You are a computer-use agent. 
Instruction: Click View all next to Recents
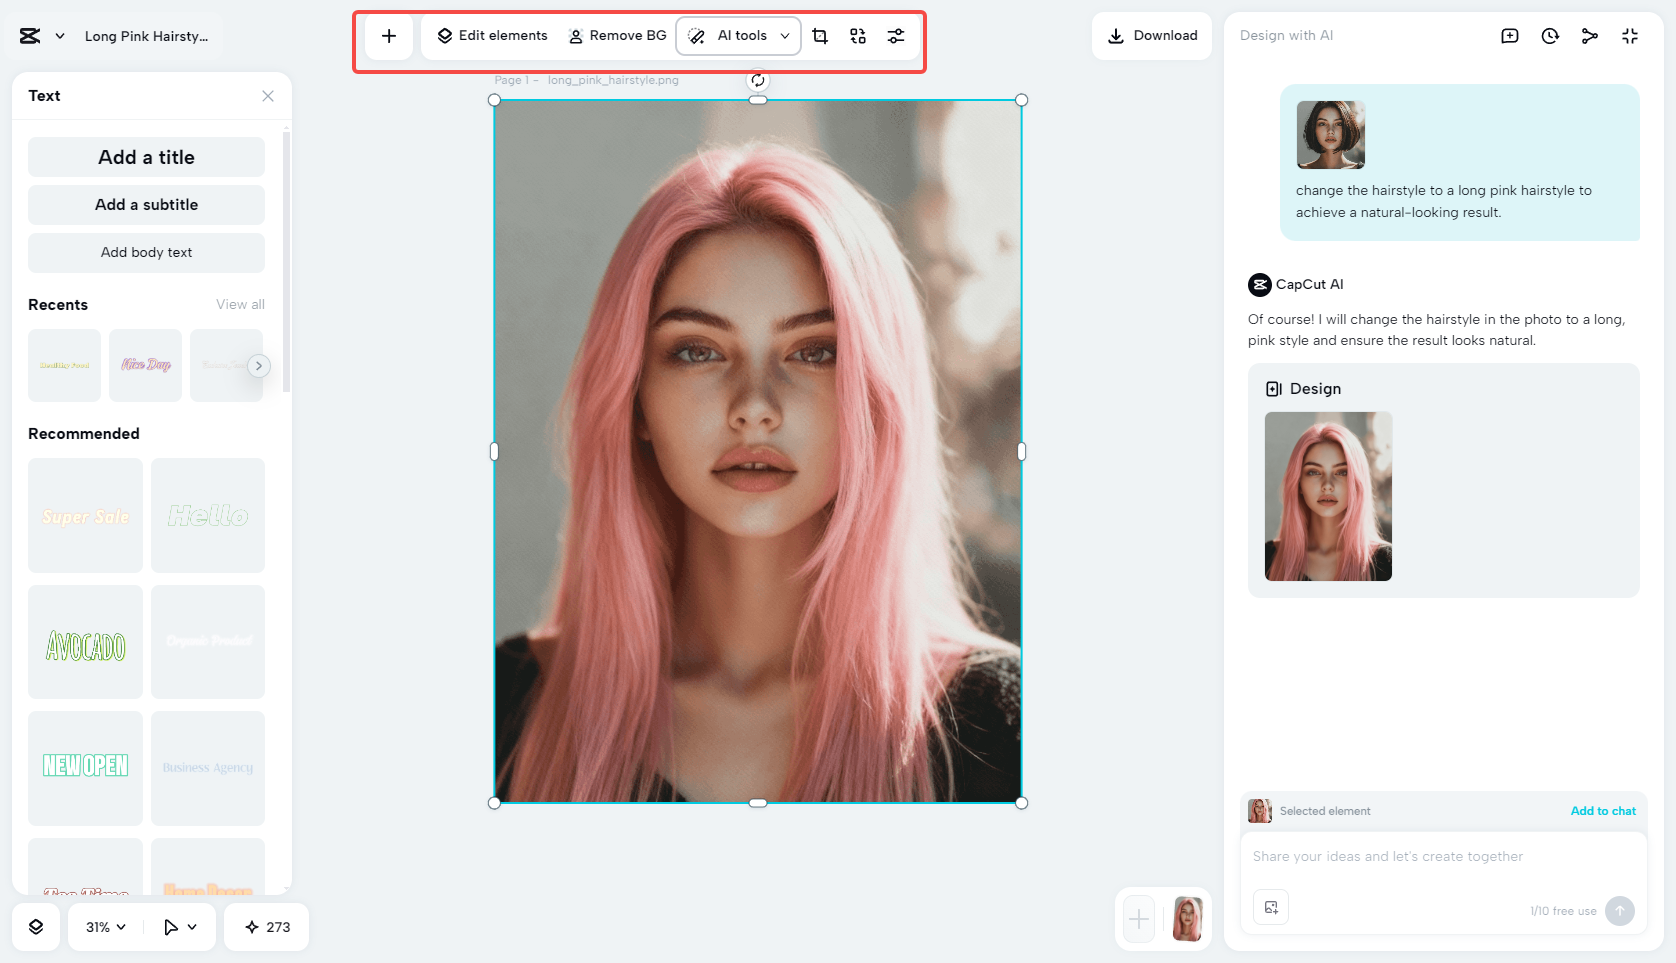click(240, 304)
